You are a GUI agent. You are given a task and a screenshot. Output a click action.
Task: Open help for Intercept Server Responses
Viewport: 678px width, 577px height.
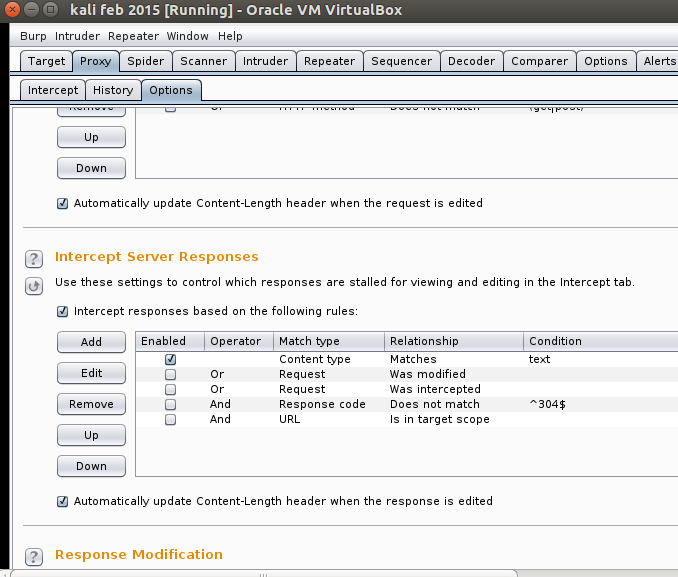34,259
